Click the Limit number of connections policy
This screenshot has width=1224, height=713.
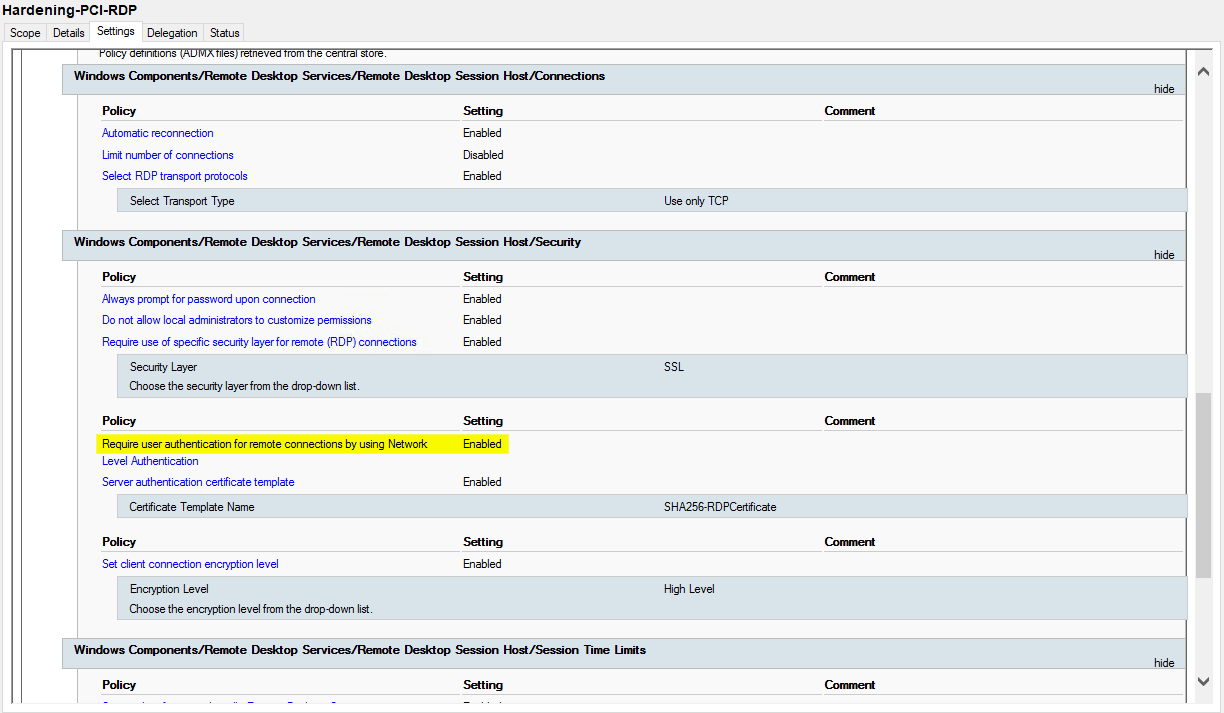click(x=167, y=155)
